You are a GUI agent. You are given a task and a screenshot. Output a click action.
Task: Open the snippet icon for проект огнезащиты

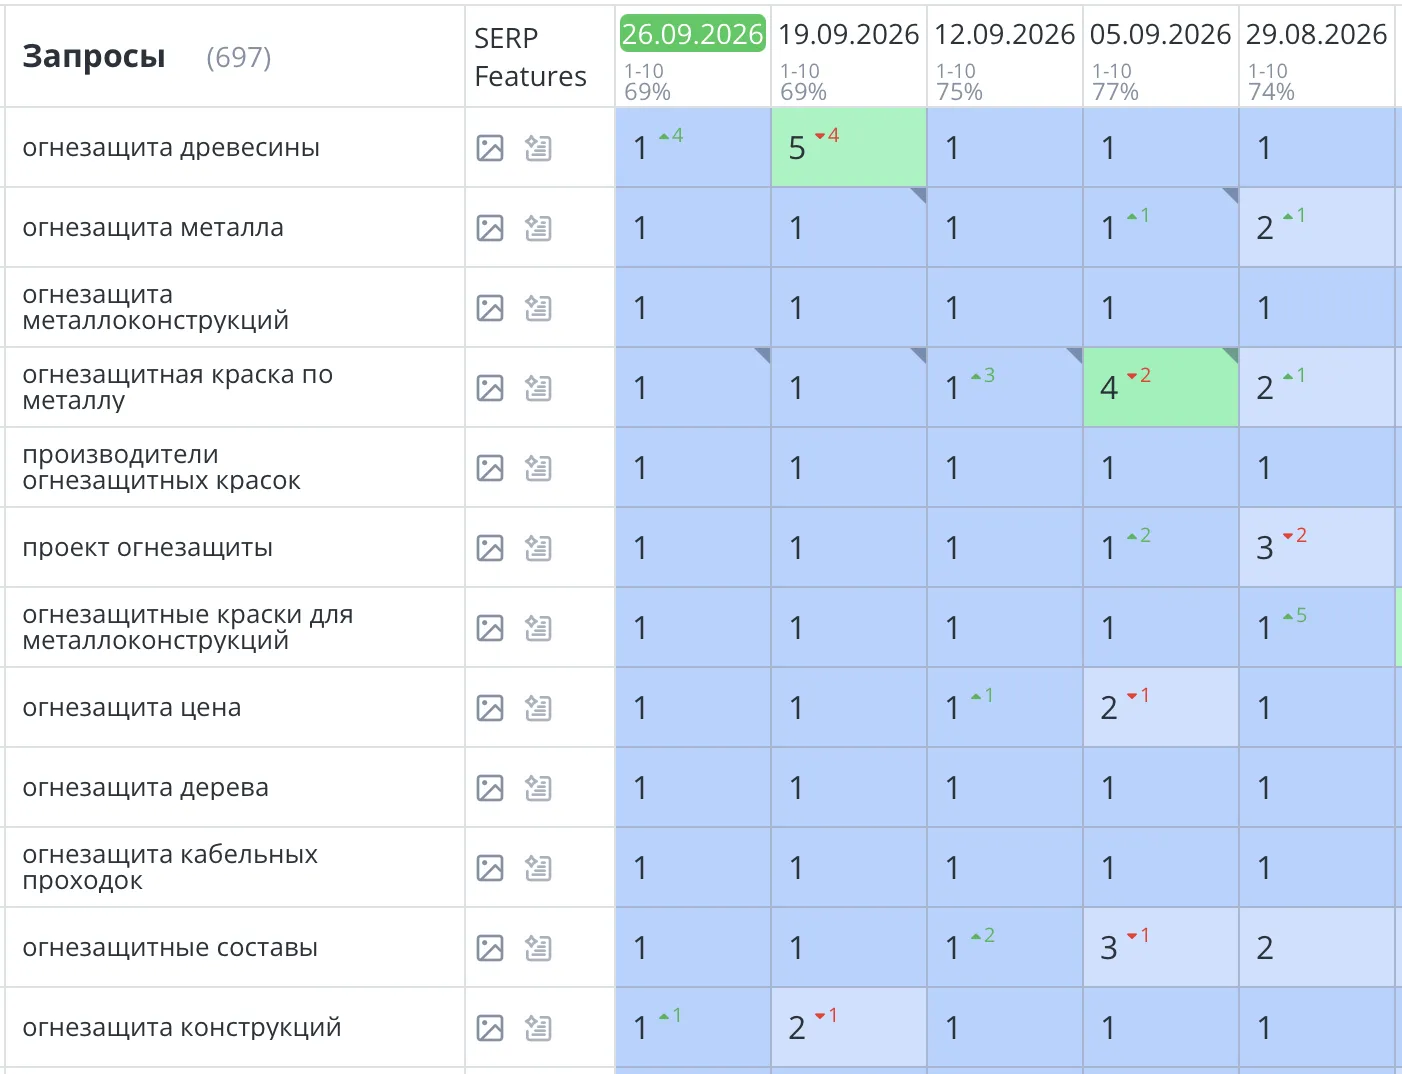pyautogui.click(x=538, y=548)
